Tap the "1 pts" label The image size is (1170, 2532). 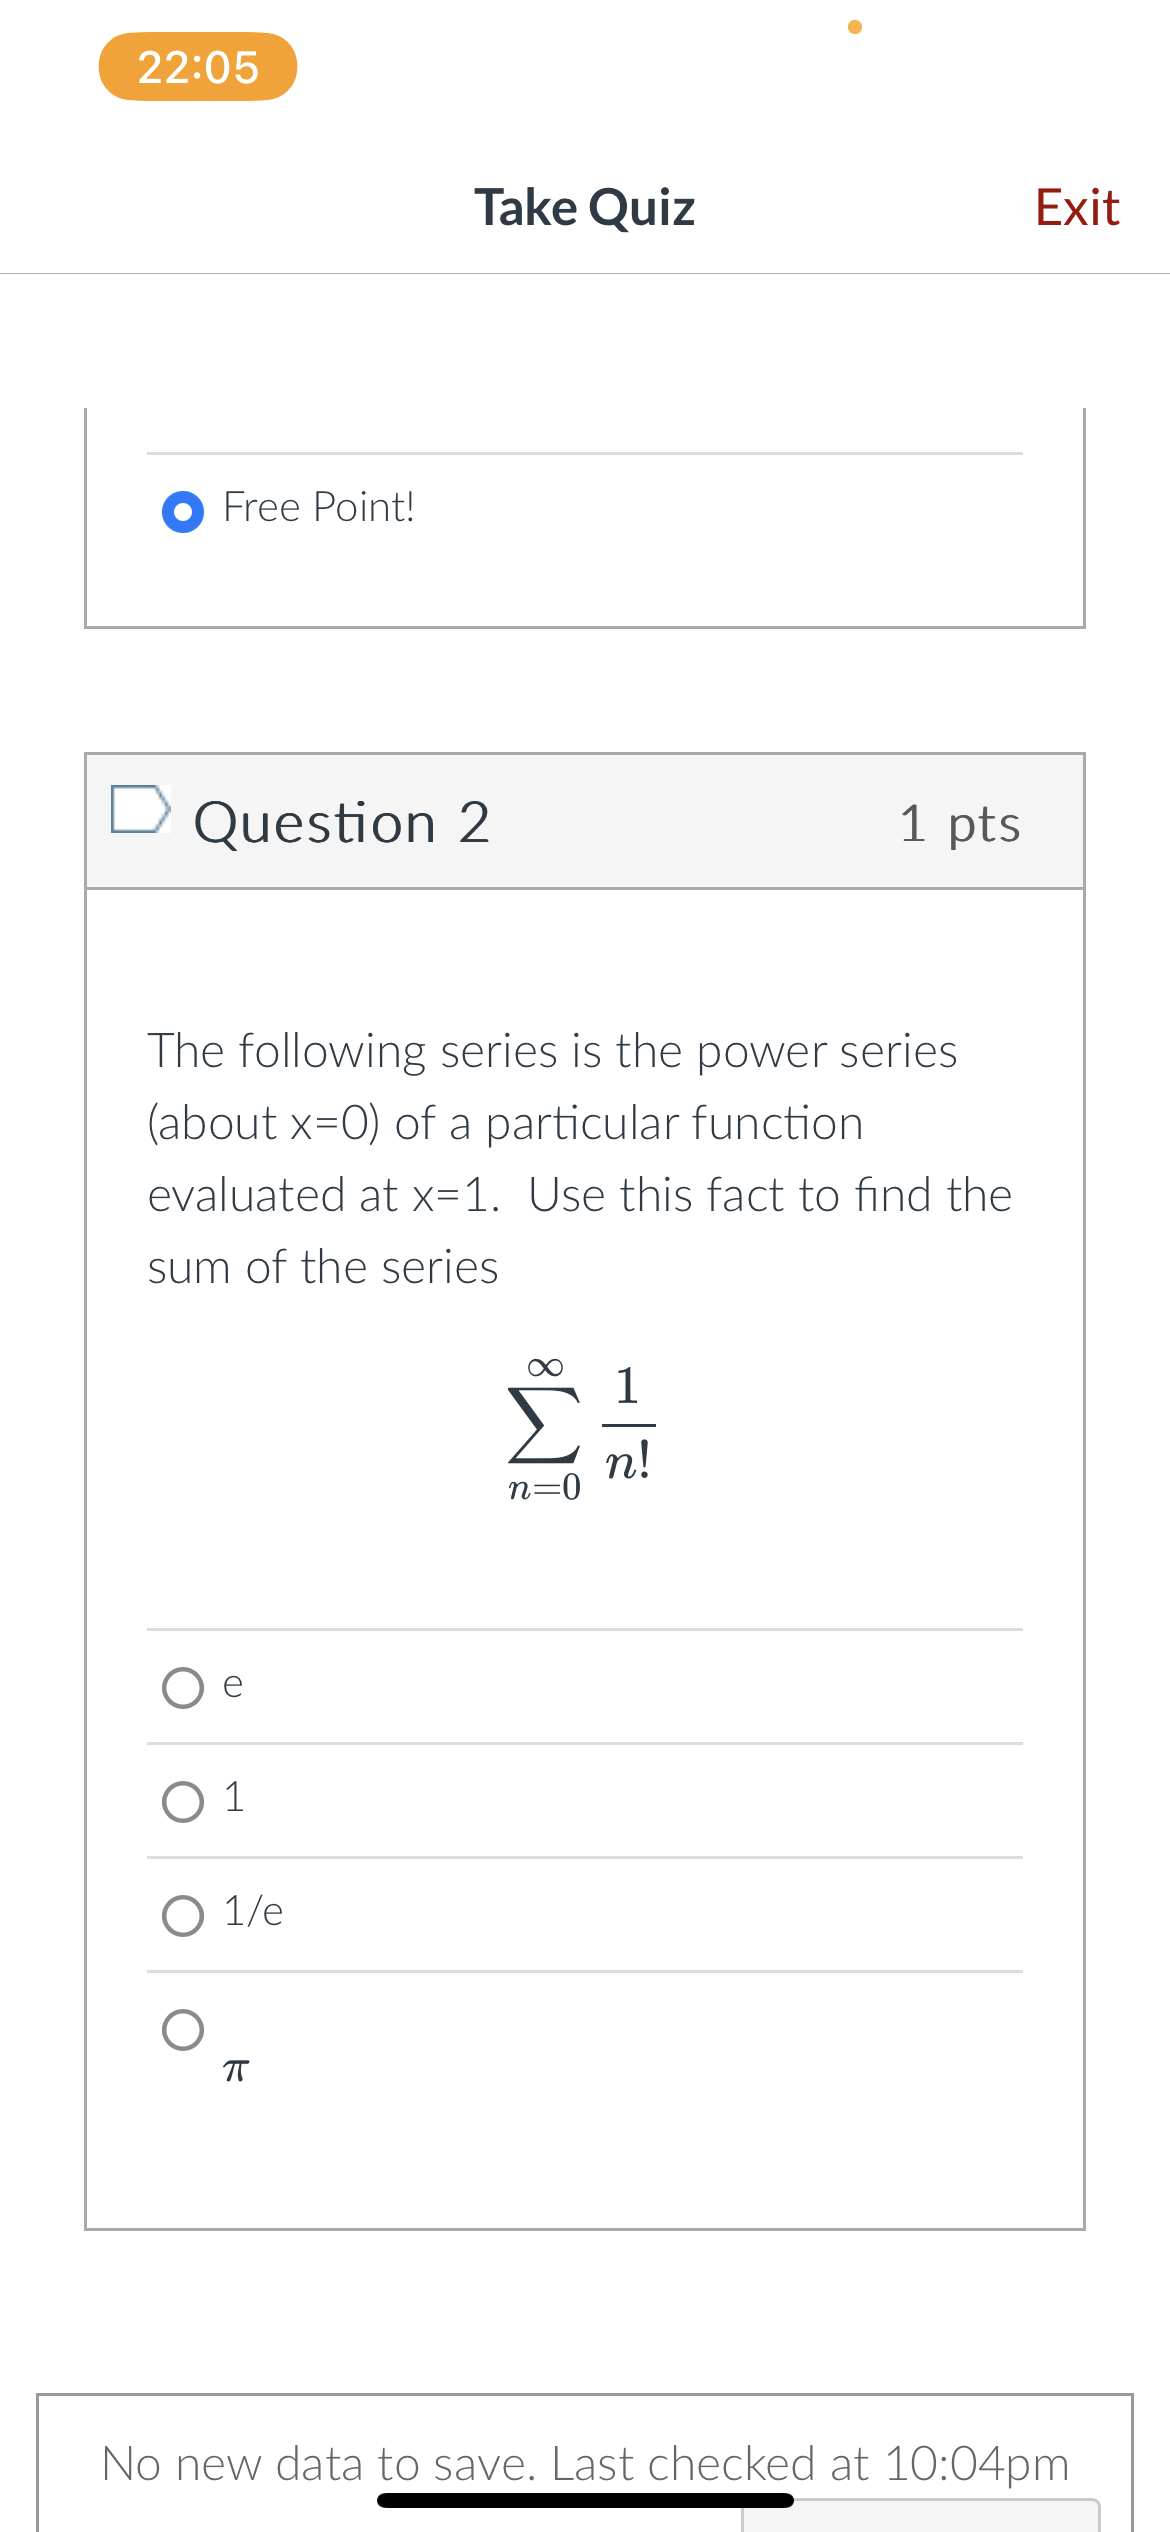click(961, 824)
